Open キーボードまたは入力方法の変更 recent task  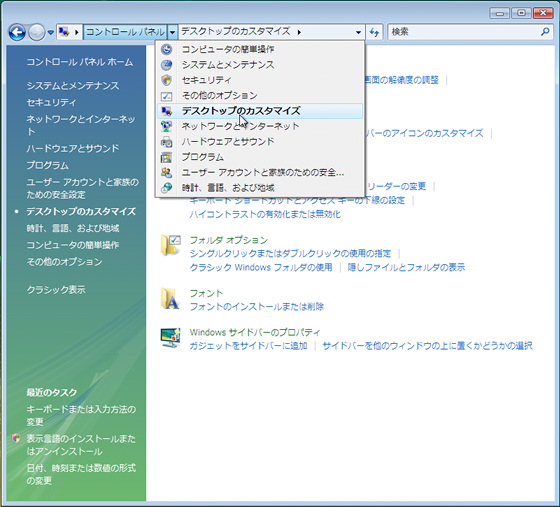tap(81, 415)
